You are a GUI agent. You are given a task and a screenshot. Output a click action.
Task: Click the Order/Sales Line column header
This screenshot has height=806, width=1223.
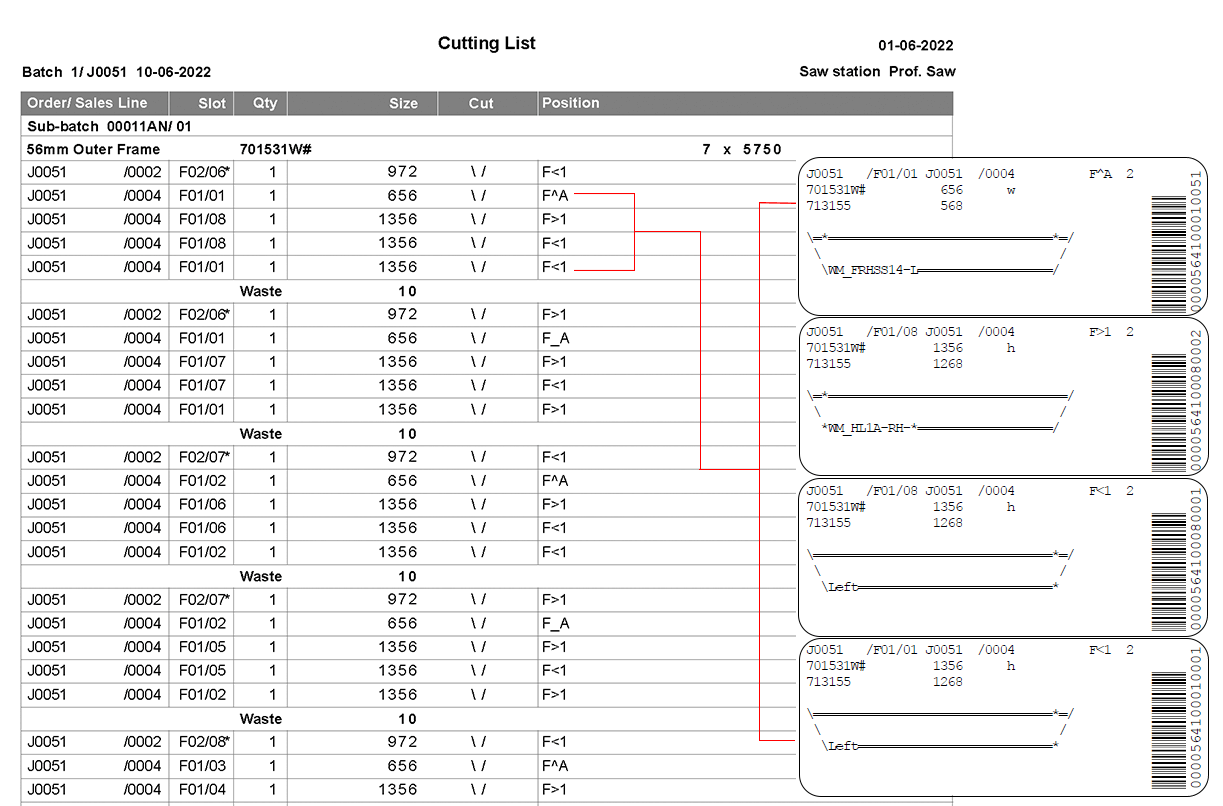pyautogui.click(x=88, y=103)
